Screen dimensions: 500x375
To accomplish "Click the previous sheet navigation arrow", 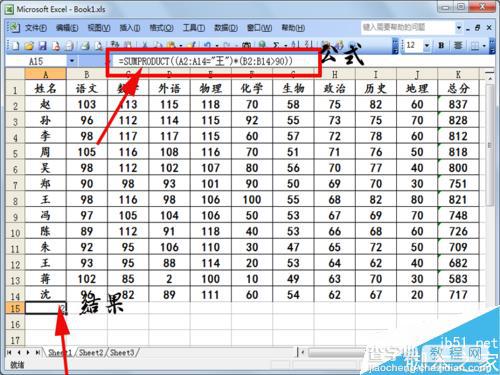I will click(x=19, y=352).
